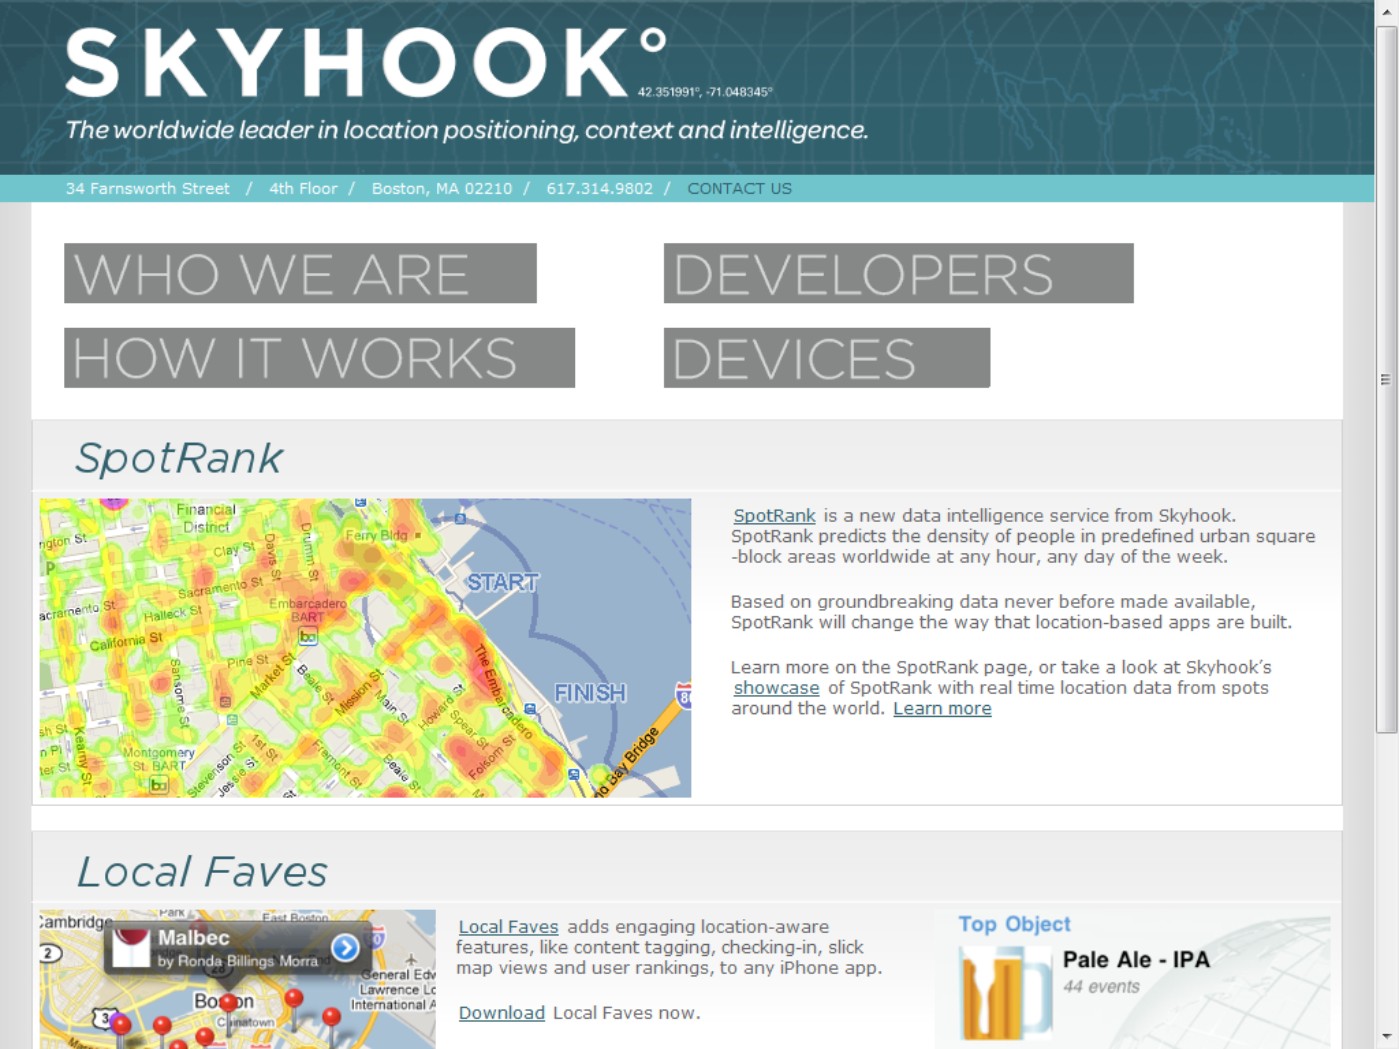This screenshot has height=1049, width=1399.
Task: Click the Skyhook logo
Action: (366, 62)
